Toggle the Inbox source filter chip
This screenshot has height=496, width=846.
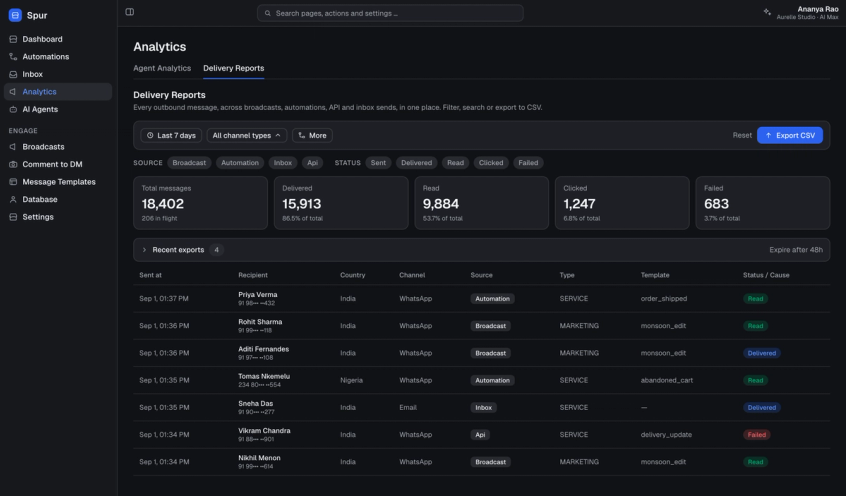(x=283, y=162)
